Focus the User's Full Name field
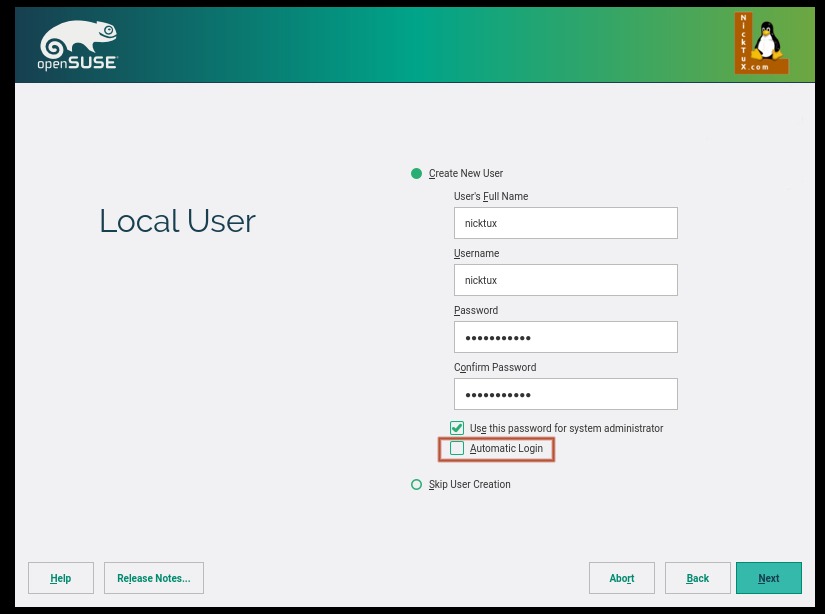825x614 pixels. [x=565, y=223]
